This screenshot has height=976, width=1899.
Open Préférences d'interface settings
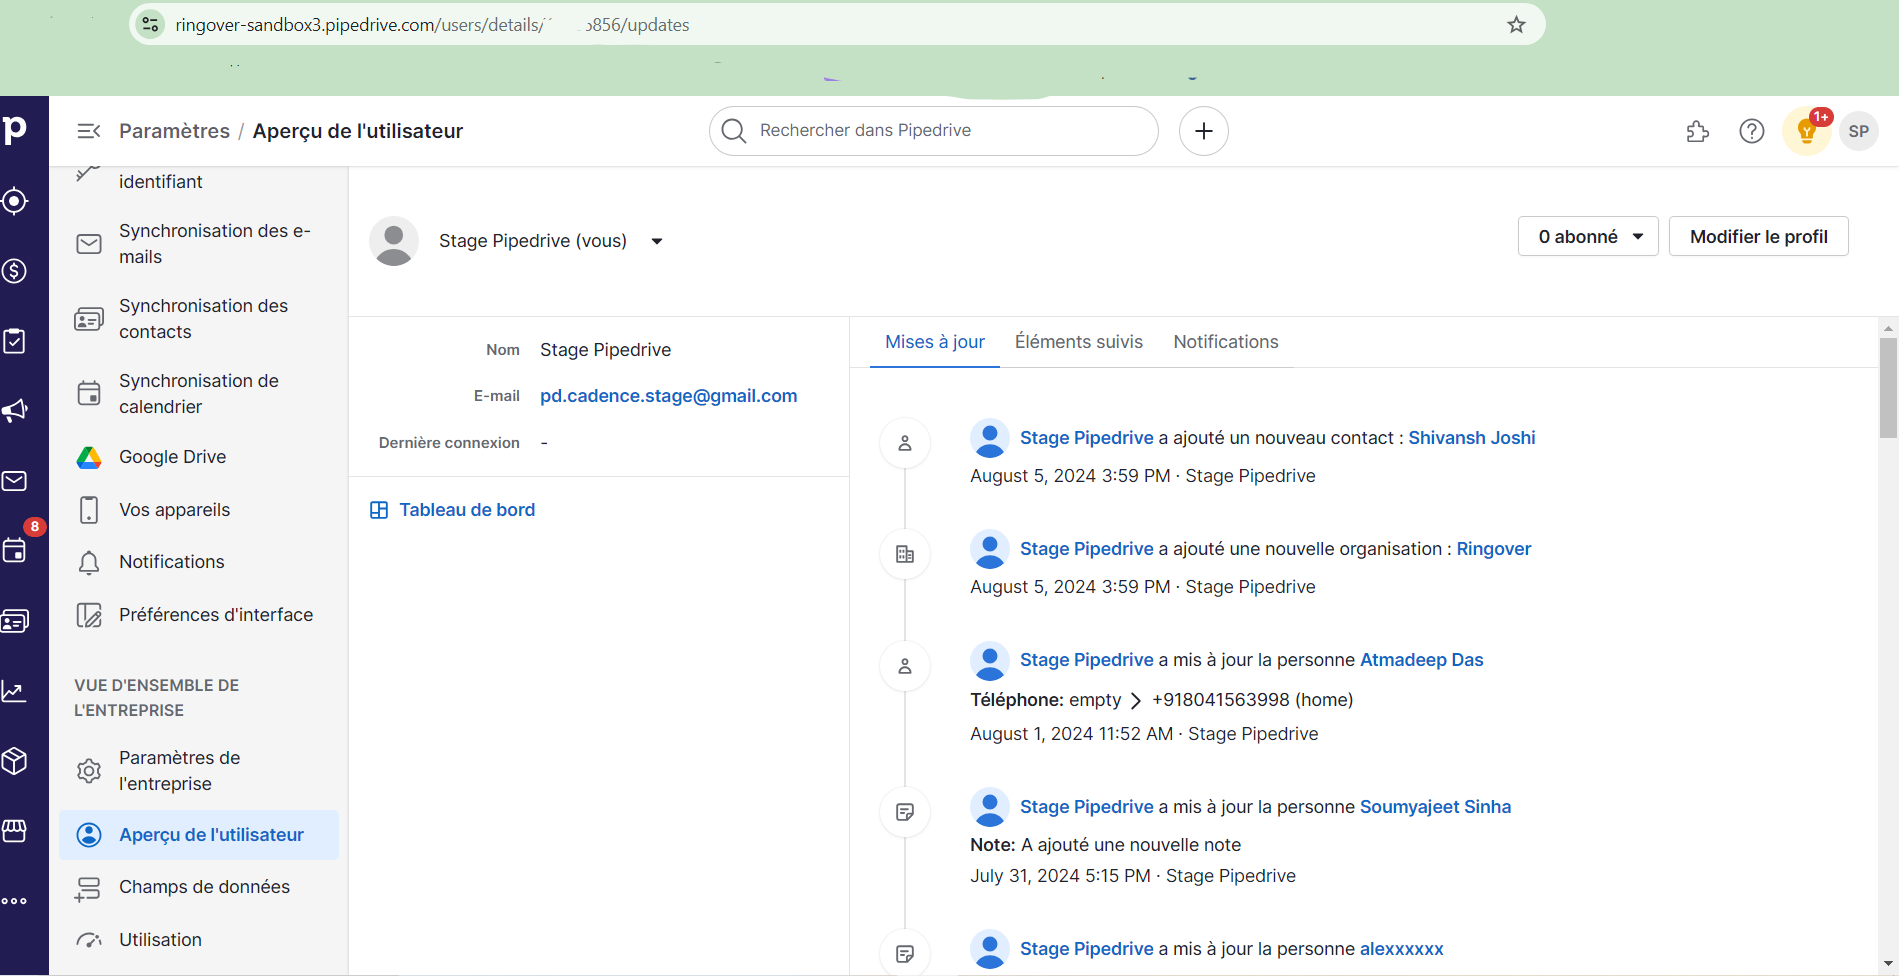[199, 615]
